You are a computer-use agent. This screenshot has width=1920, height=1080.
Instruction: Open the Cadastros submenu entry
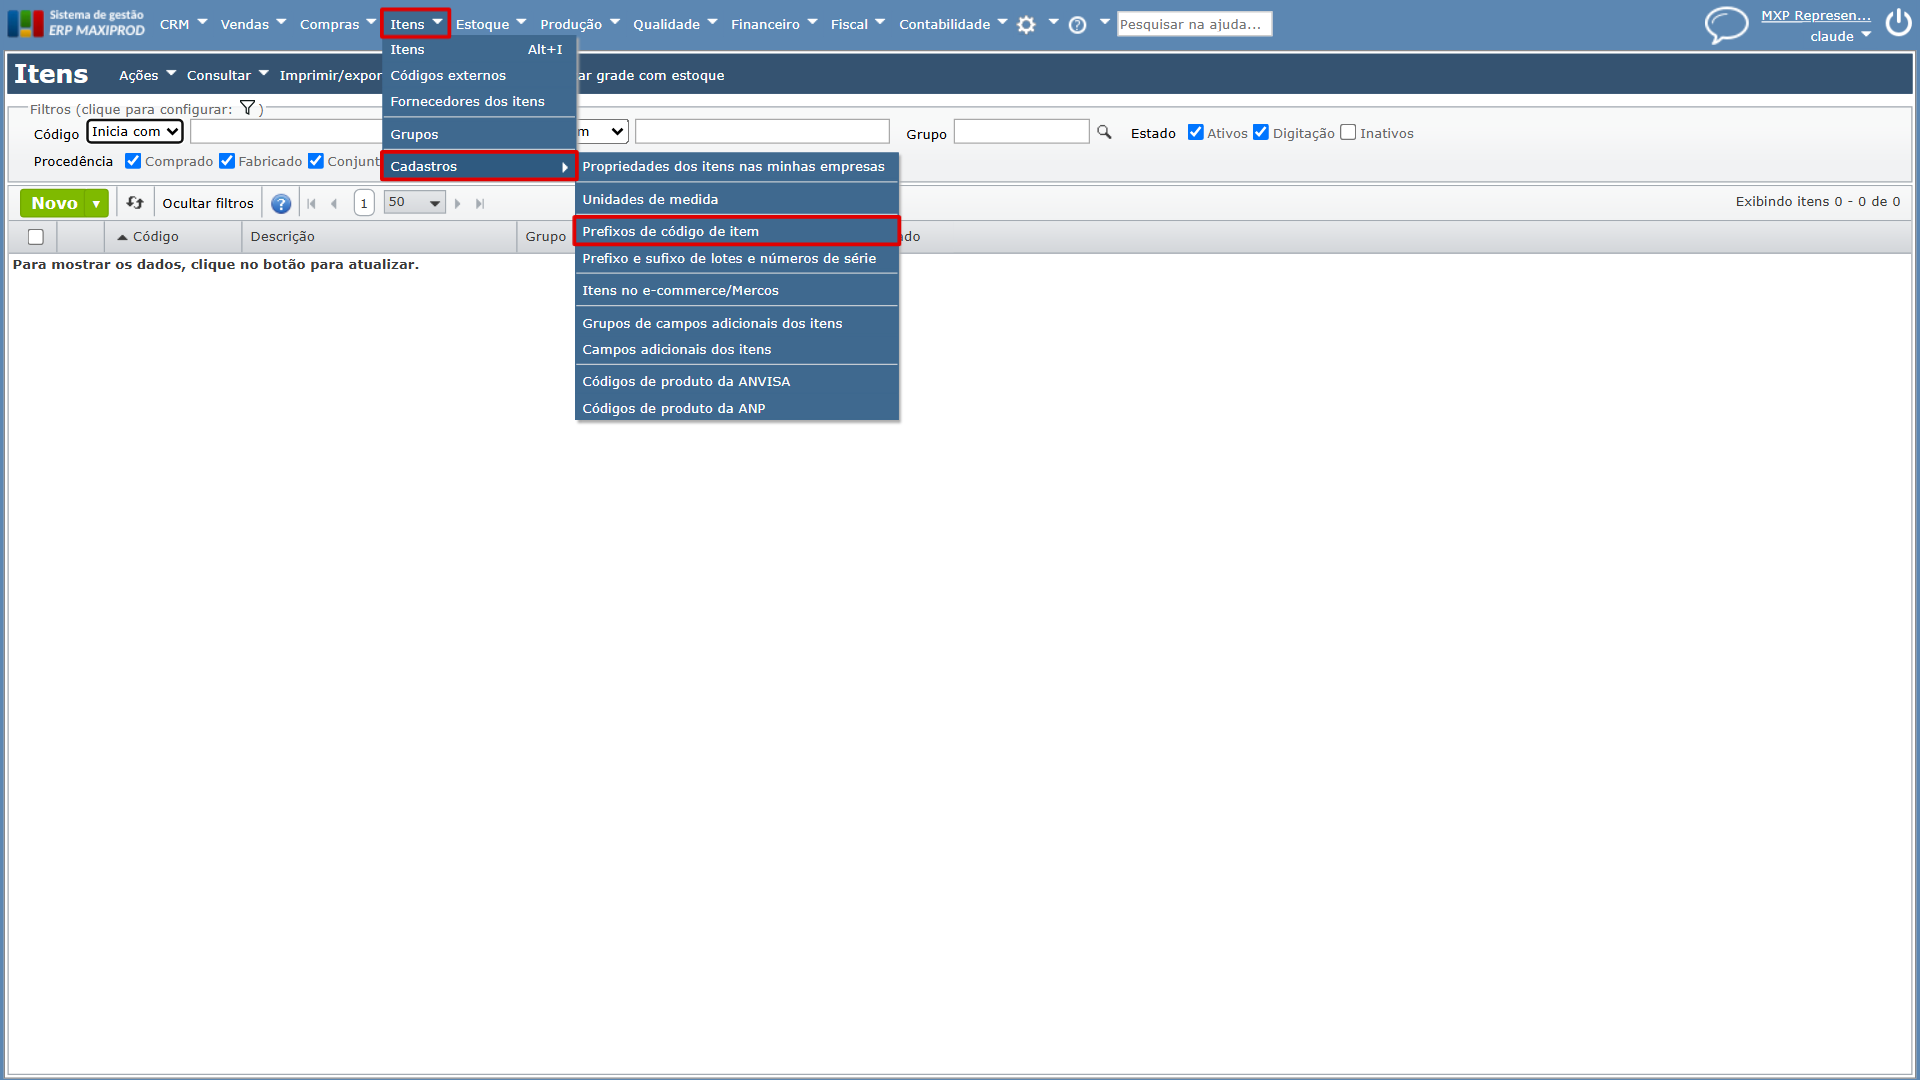479,166
